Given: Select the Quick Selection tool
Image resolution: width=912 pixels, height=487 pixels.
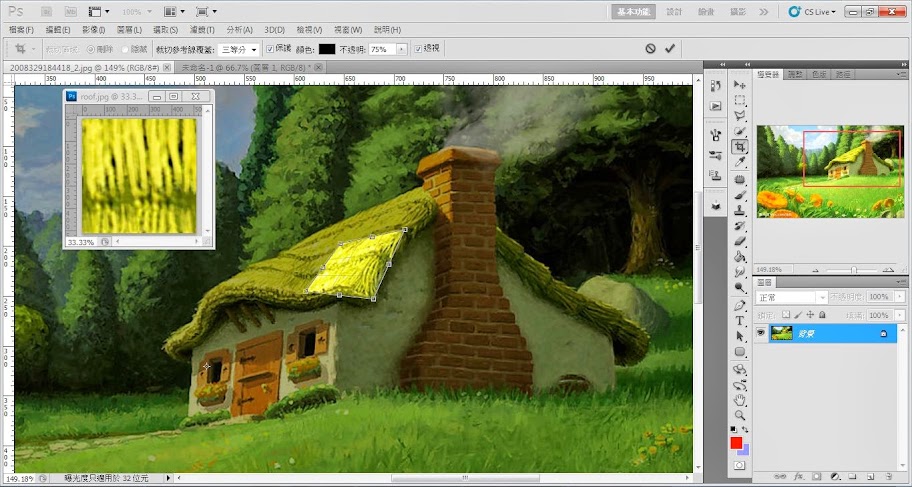Looking at the screenshot, I should tap(739, 131).
